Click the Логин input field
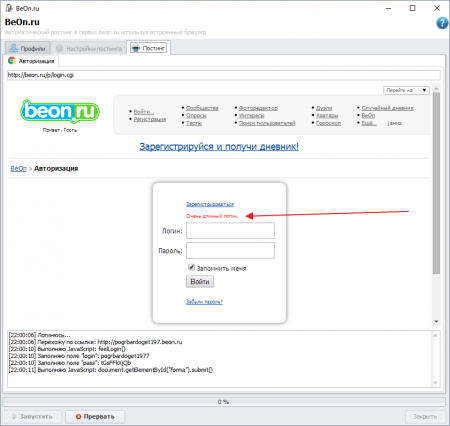 tap(230, 231)
